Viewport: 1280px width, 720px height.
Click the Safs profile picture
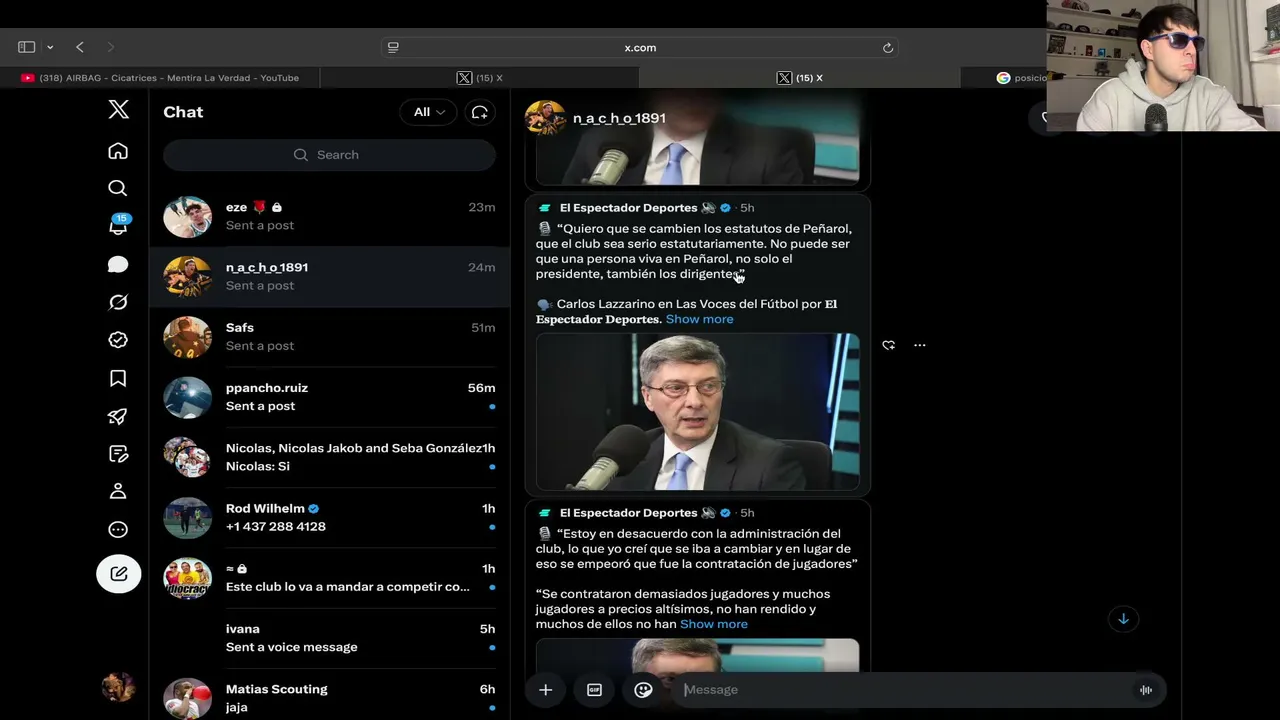click(188, 337)
